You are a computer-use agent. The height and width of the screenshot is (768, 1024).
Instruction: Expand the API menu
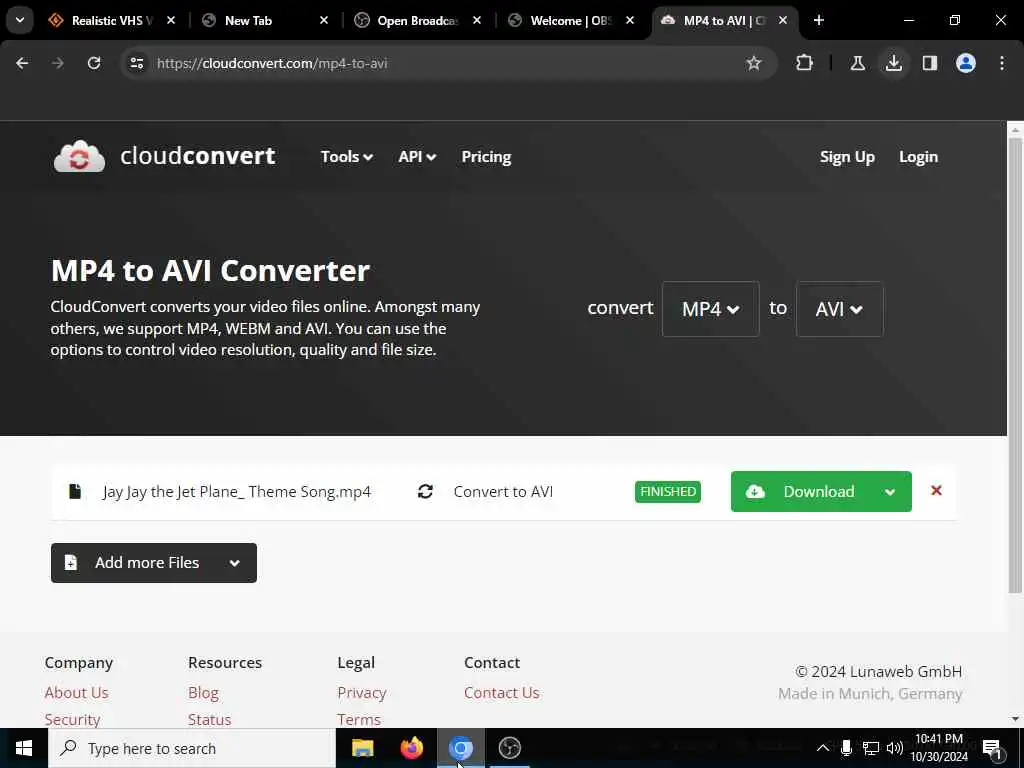[x=417, y=157]
